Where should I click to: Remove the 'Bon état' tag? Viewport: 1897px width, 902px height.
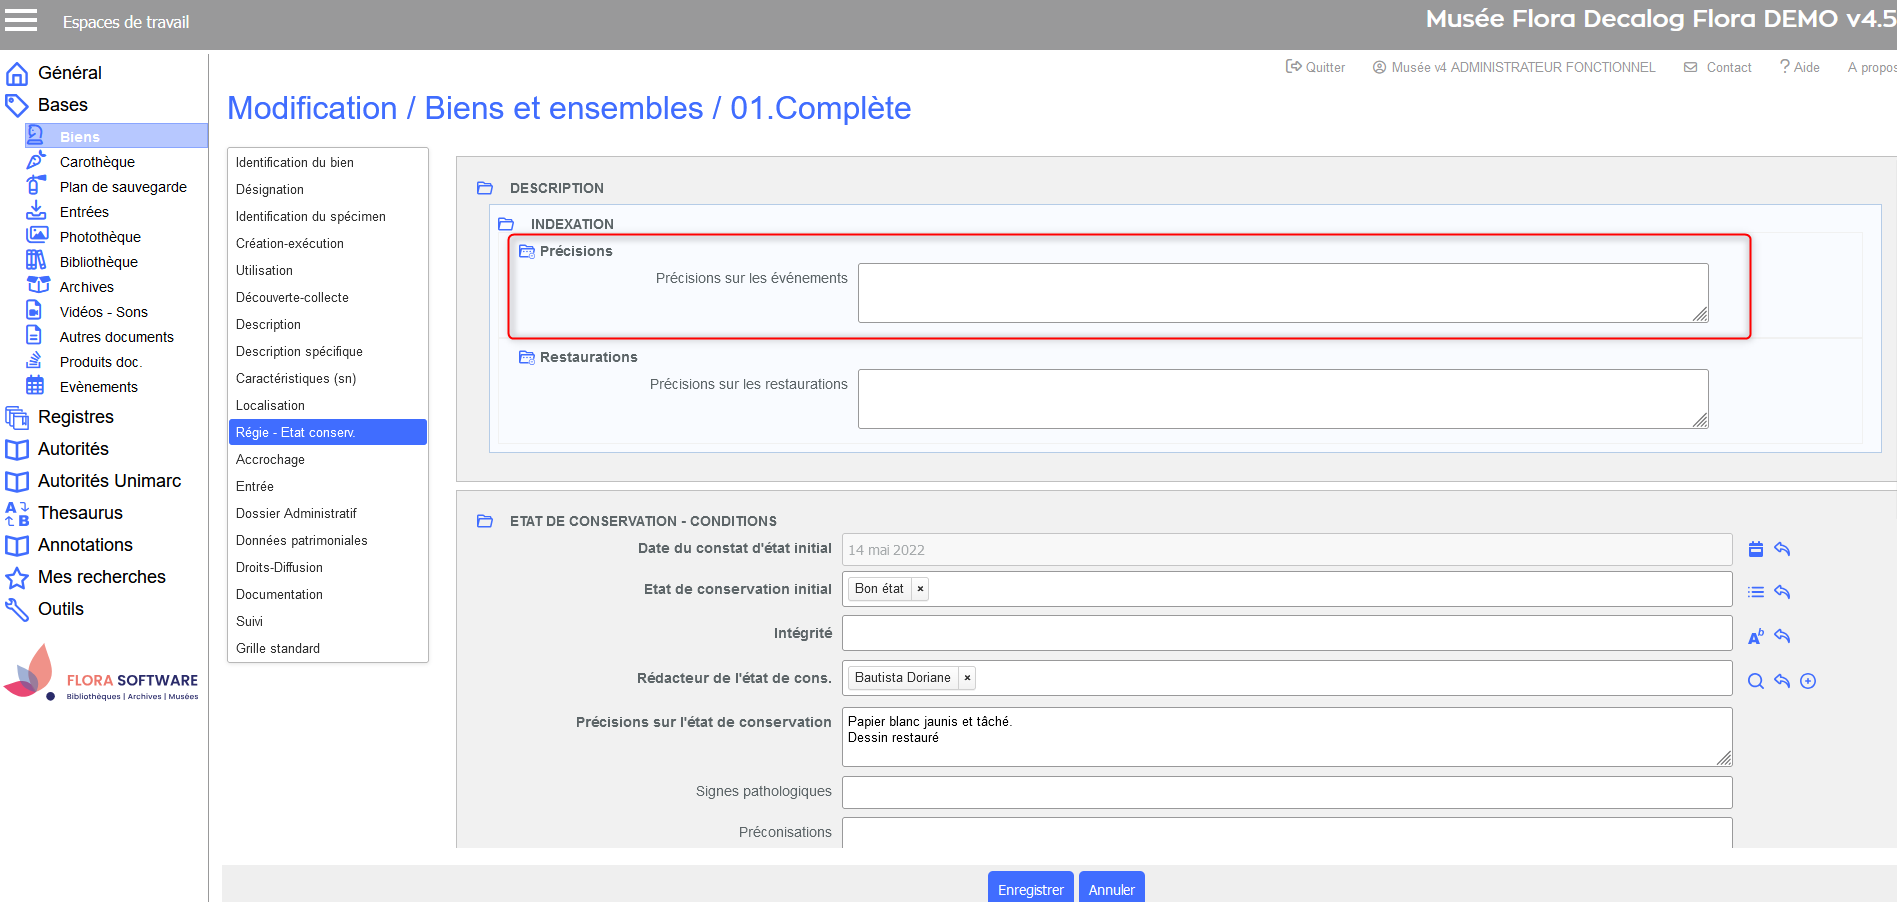pos(920,589)
